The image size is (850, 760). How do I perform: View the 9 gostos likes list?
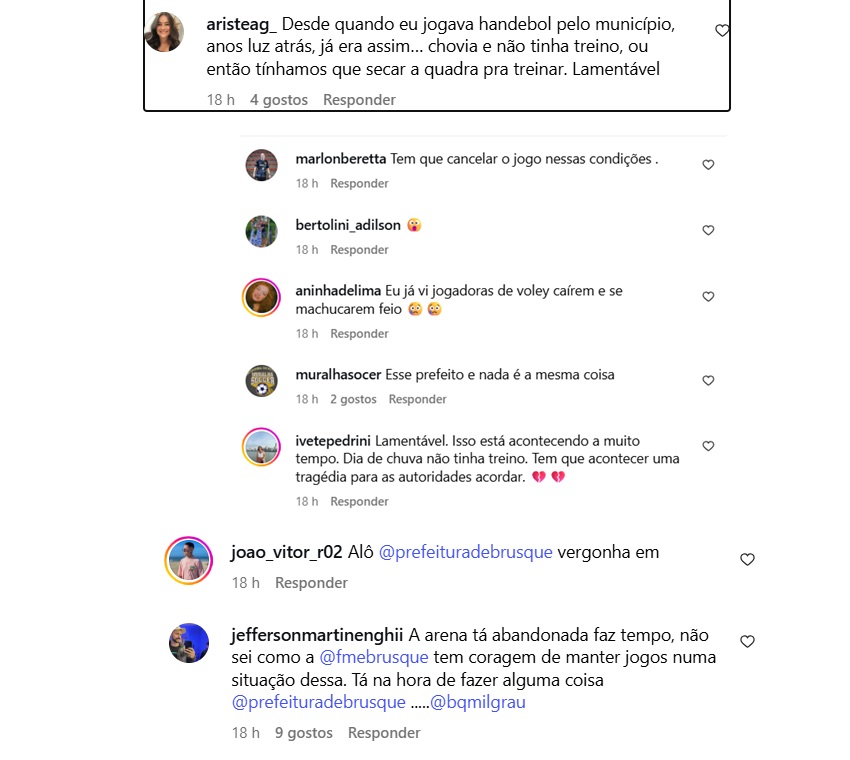coord(304,733)
